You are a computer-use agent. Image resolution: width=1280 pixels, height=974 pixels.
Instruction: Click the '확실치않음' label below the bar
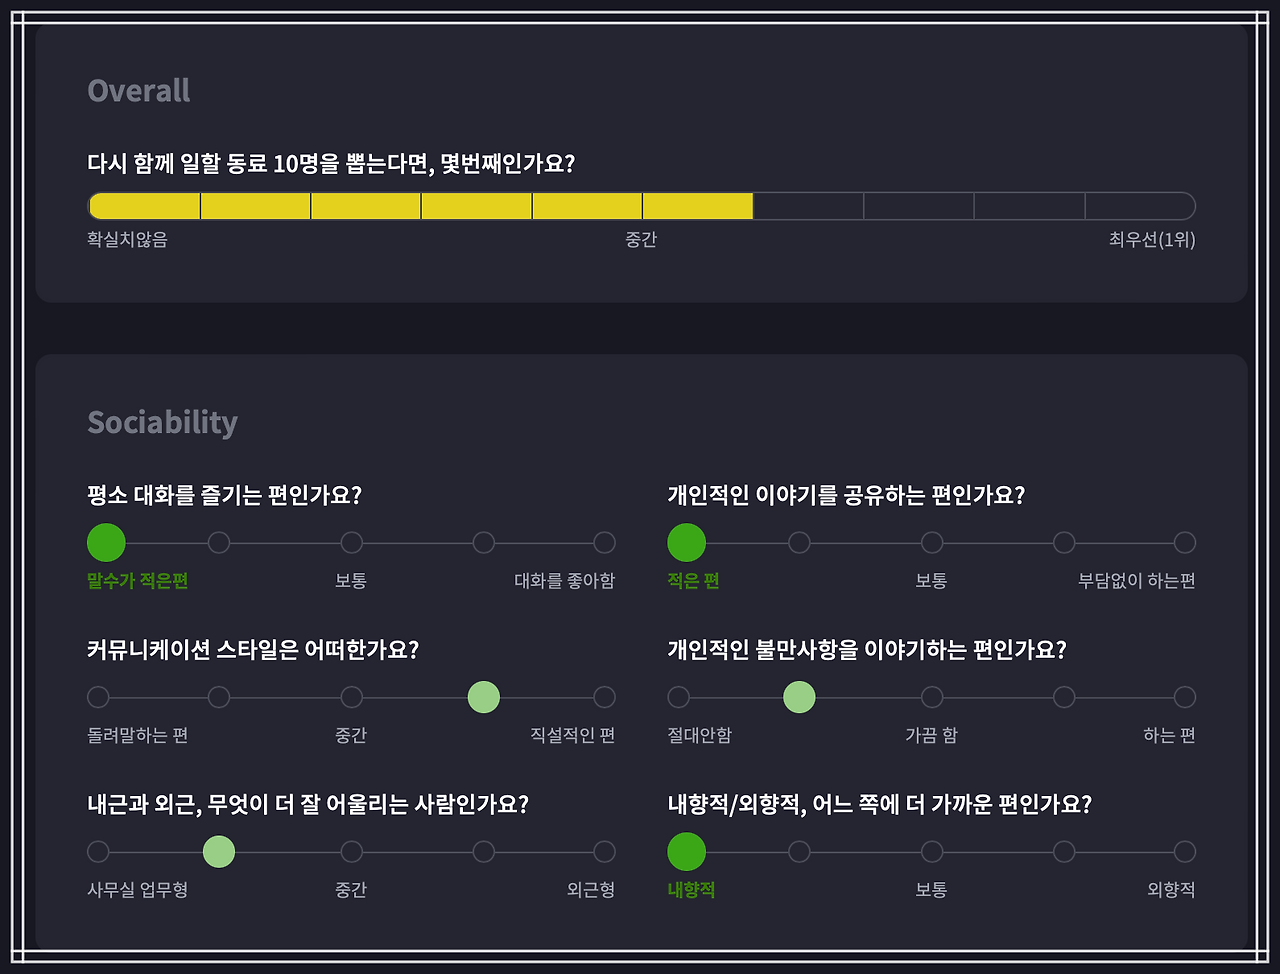pos(128,240)
